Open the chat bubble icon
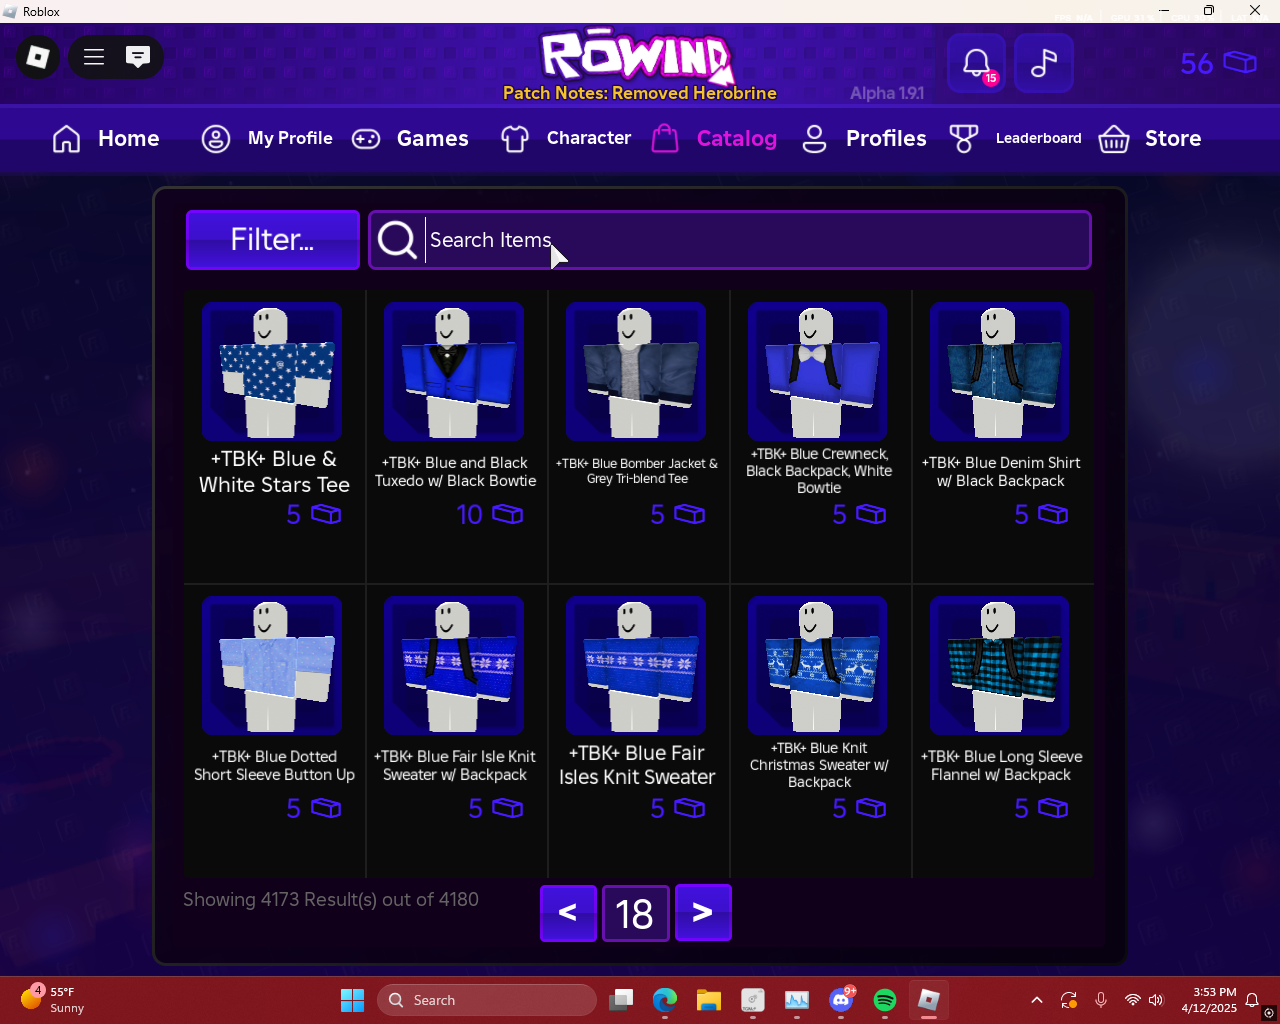 (138, 57)
